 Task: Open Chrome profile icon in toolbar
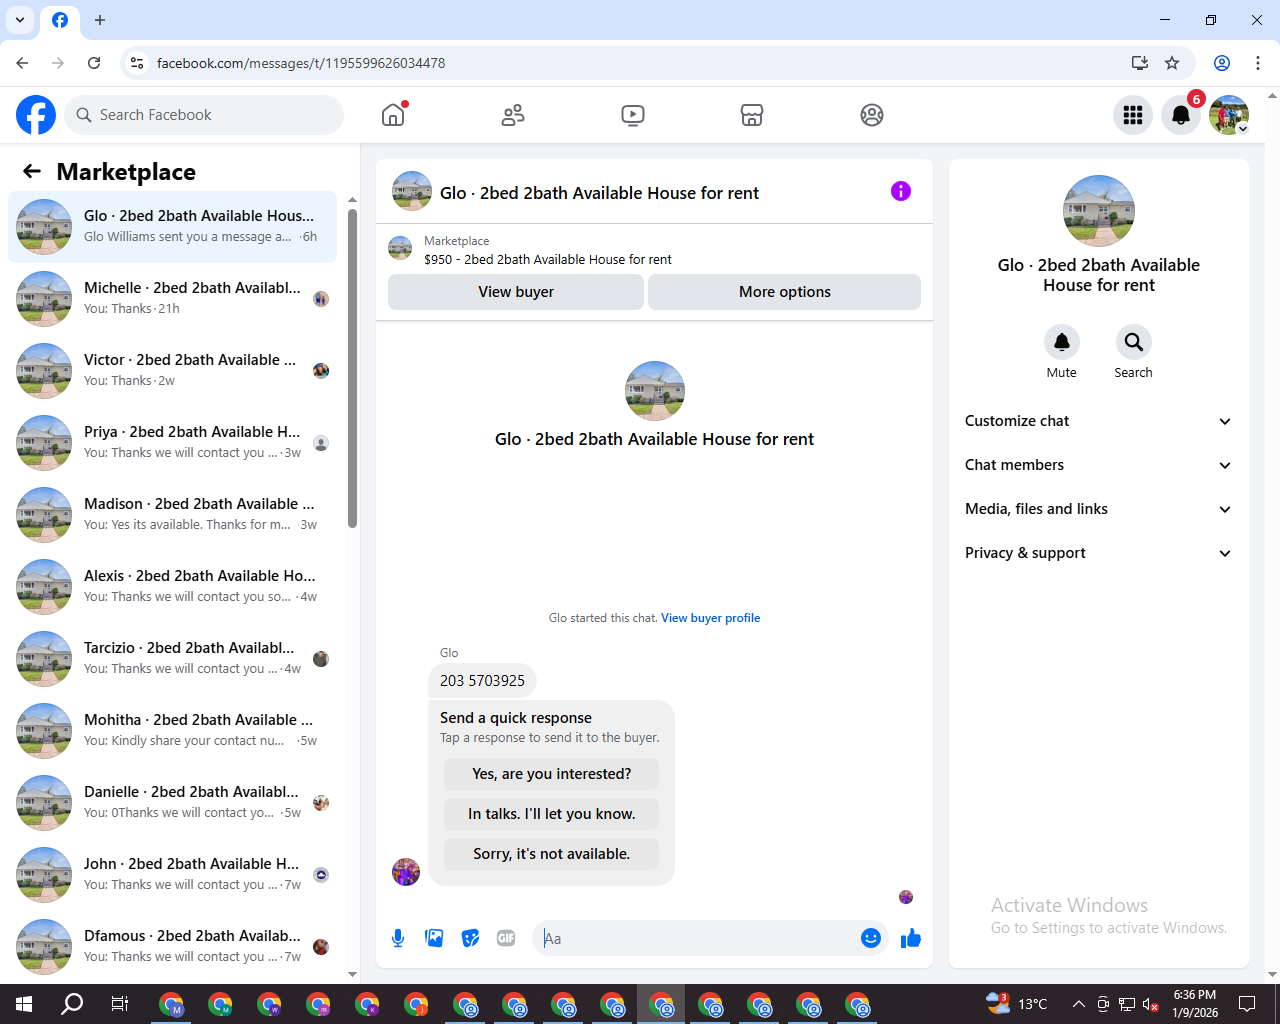pos(1222,63)
